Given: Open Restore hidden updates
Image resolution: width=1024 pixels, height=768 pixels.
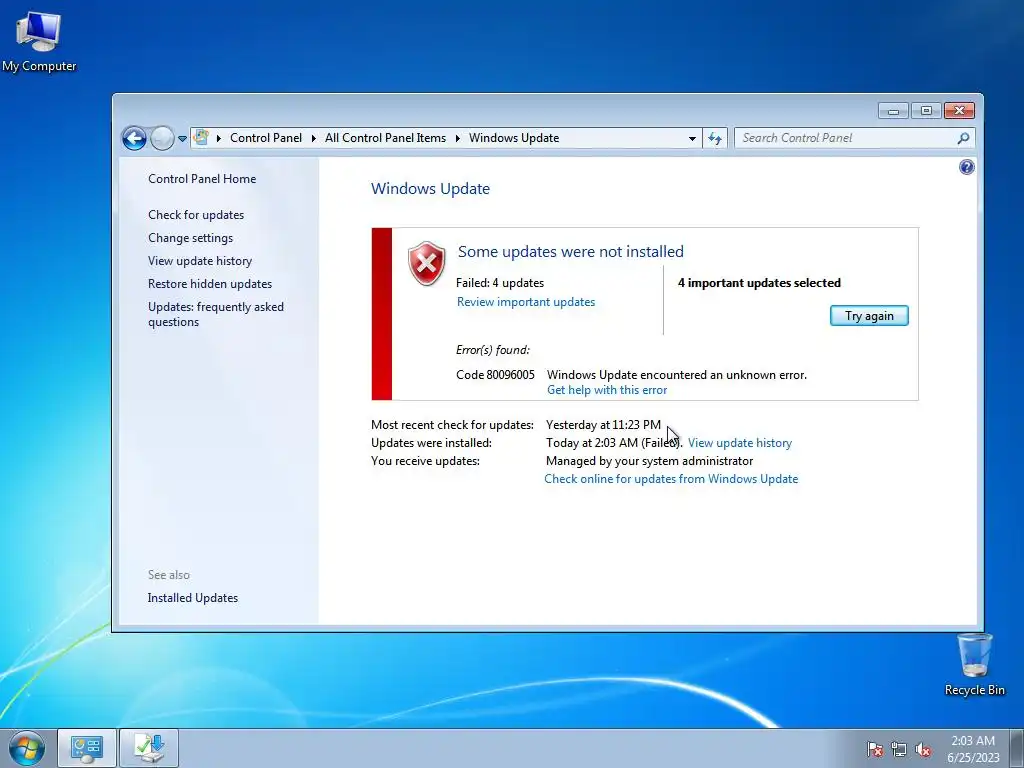Looking at the screenshot, I should tap(210, 283).
